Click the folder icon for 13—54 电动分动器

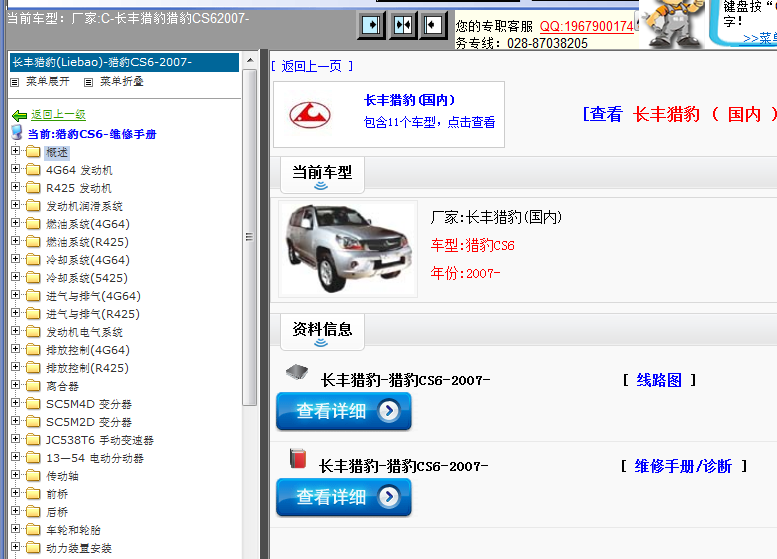click(x=33, y=458)
